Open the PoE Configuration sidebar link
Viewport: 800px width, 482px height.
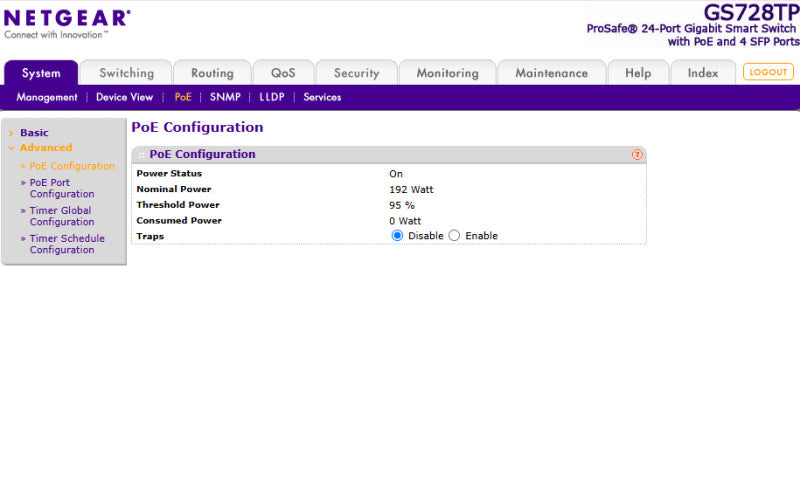(x=72, y=166)
